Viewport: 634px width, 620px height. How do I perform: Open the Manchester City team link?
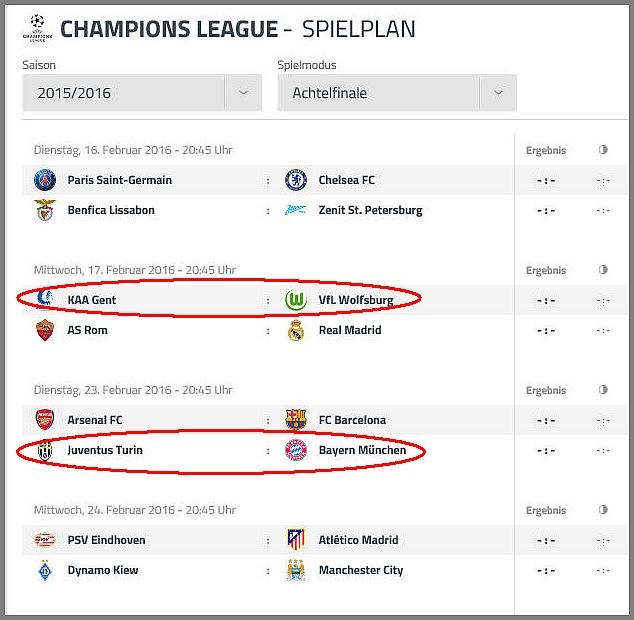click(361, 570)
